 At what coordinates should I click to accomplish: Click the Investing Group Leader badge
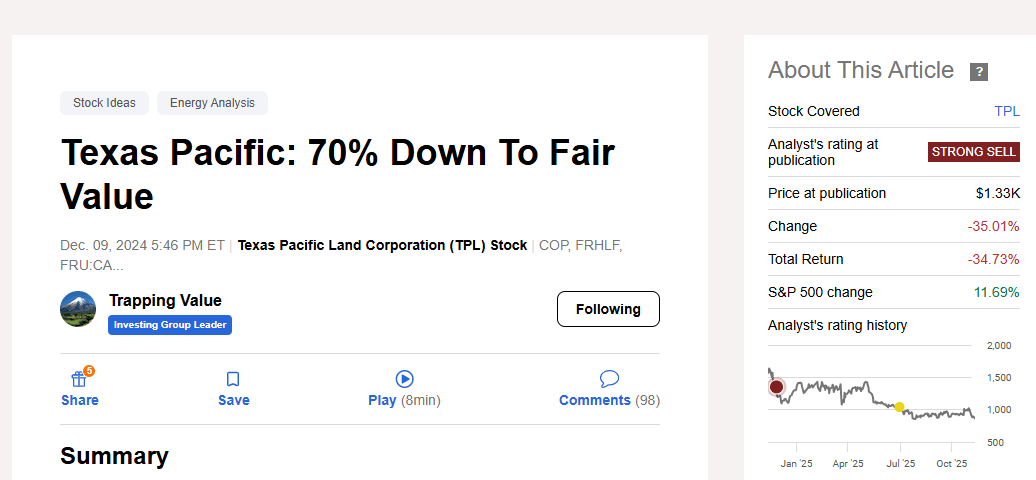(170, 325)
